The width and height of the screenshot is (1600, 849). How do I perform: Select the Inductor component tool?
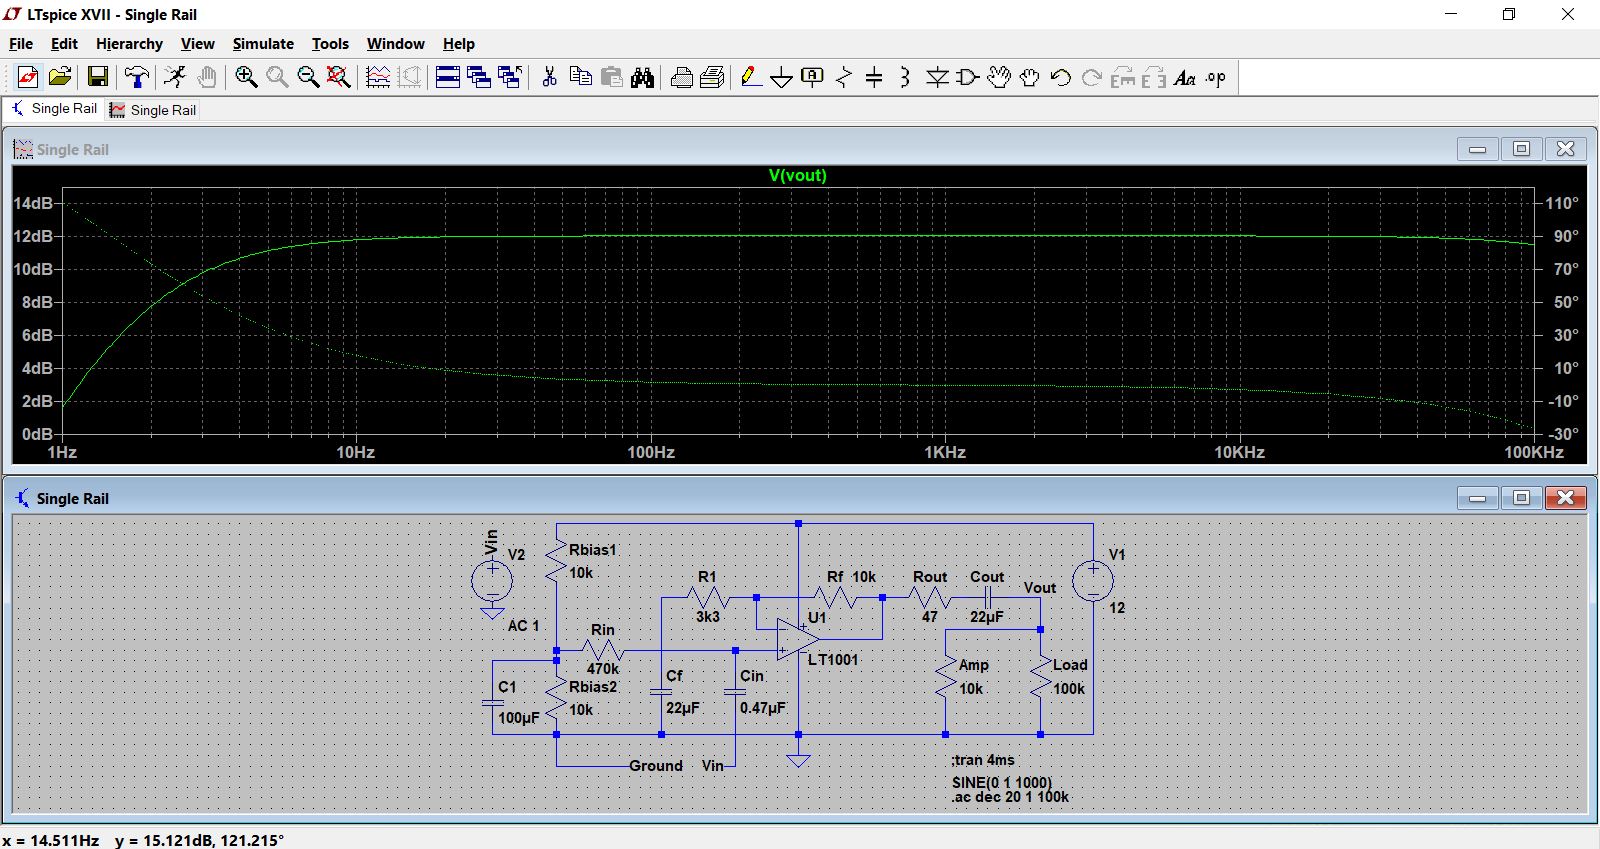(905, 77)
